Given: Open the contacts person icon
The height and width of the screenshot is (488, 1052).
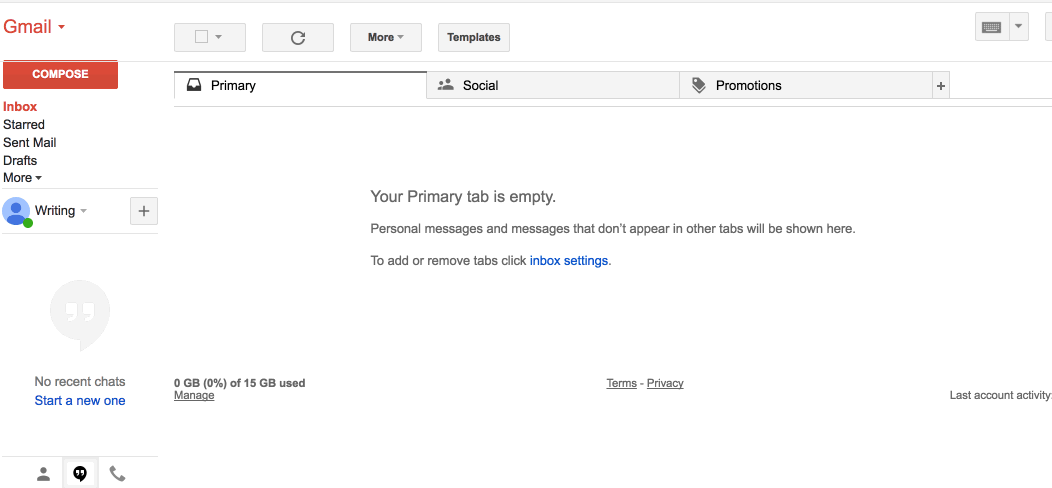Looking at the screenshot, I should click(43, 474).
